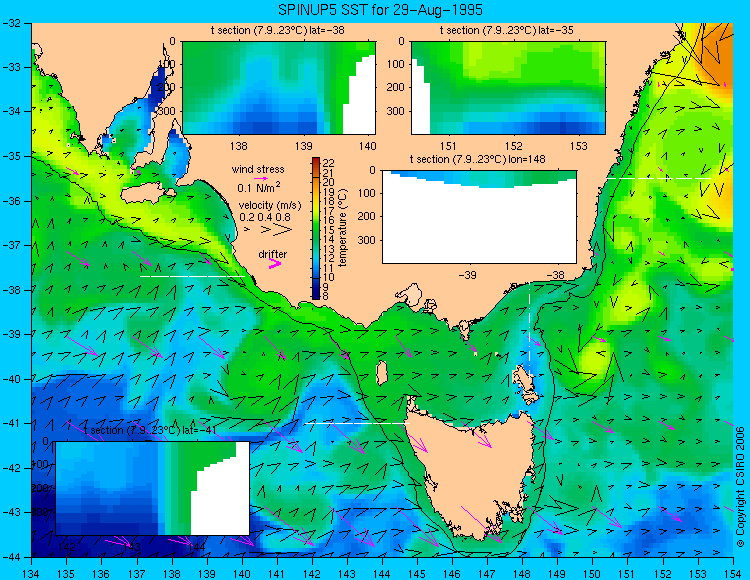Click the "20" color bar tick label

coord(329,182)
